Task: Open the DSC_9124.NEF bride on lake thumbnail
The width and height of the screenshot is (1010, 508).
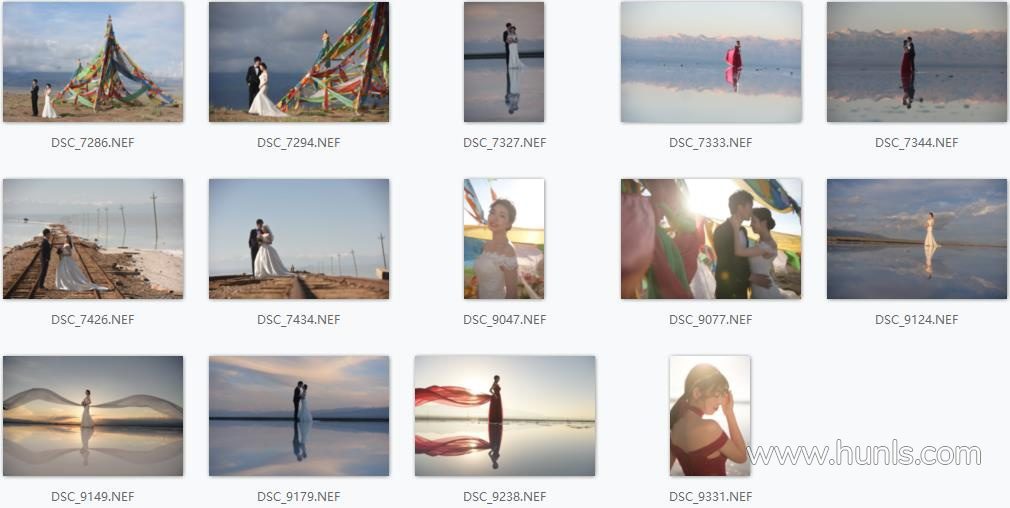Action: (917, 239)
